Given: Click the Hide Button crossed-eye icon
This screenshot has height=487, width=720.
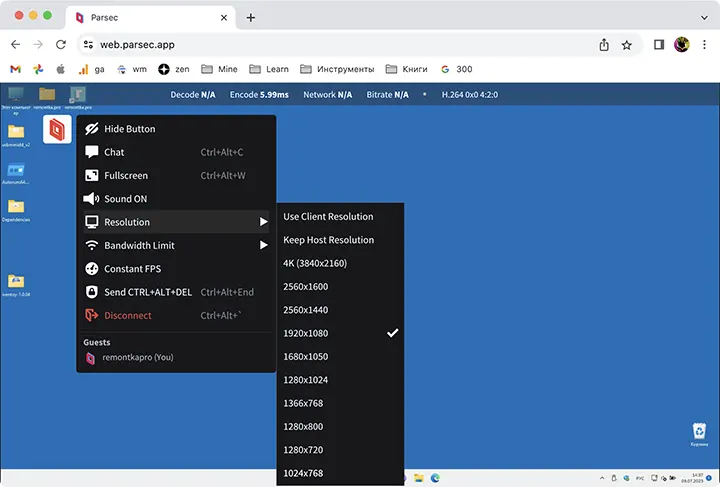Looking at the screenshot, I should [91, 129].
